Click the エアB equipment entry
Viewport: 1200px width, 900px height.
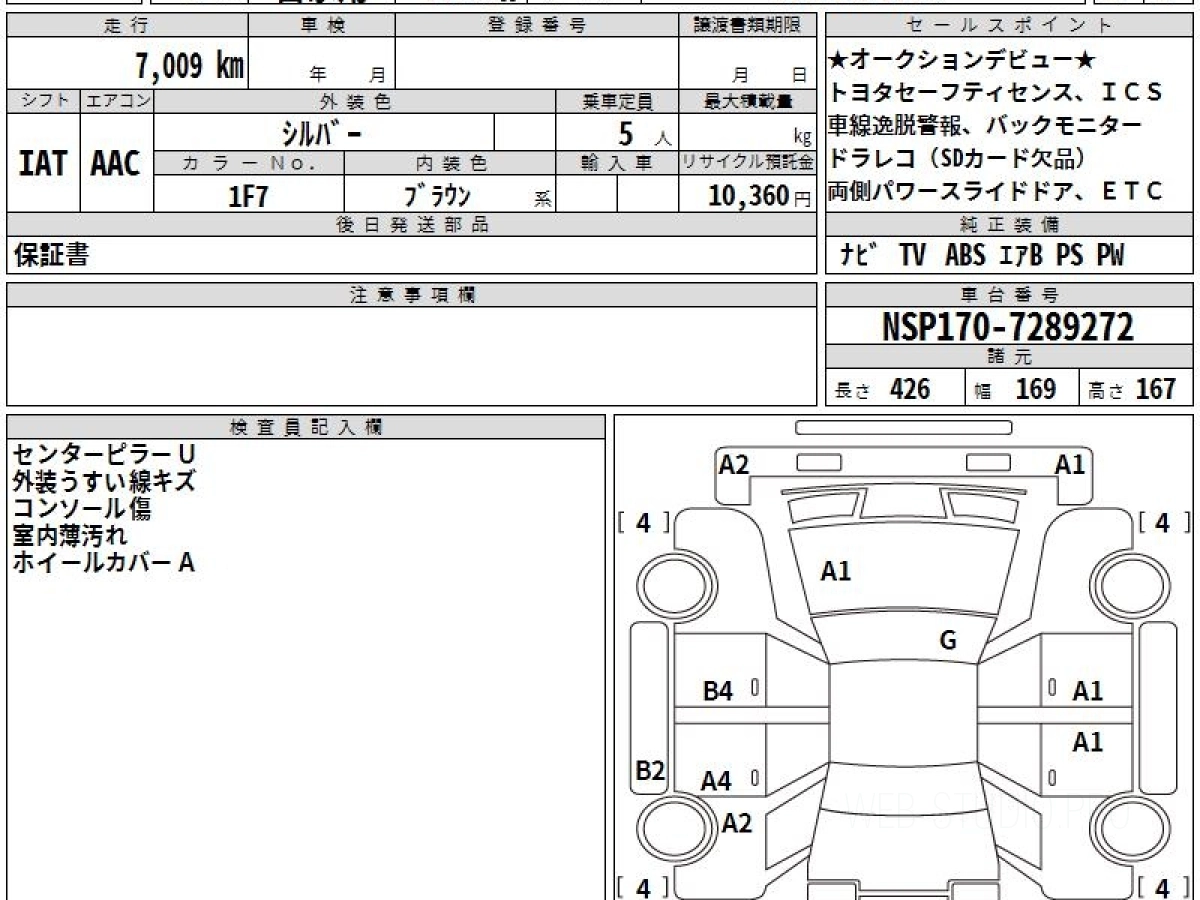pos(1021,256)
